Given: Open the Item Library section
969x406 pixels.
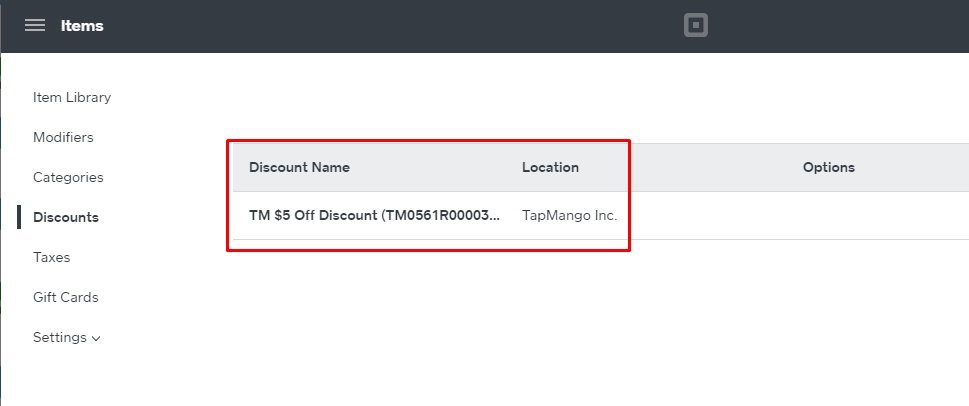Looking at the screenshot, I should pos(72,97).
